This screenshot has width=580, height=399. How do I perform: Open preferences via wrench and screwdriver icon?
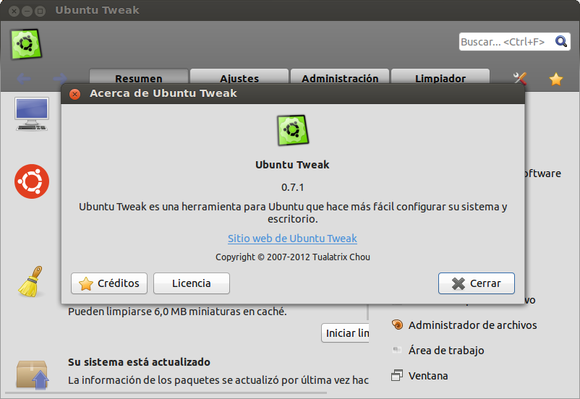point(520,78)
